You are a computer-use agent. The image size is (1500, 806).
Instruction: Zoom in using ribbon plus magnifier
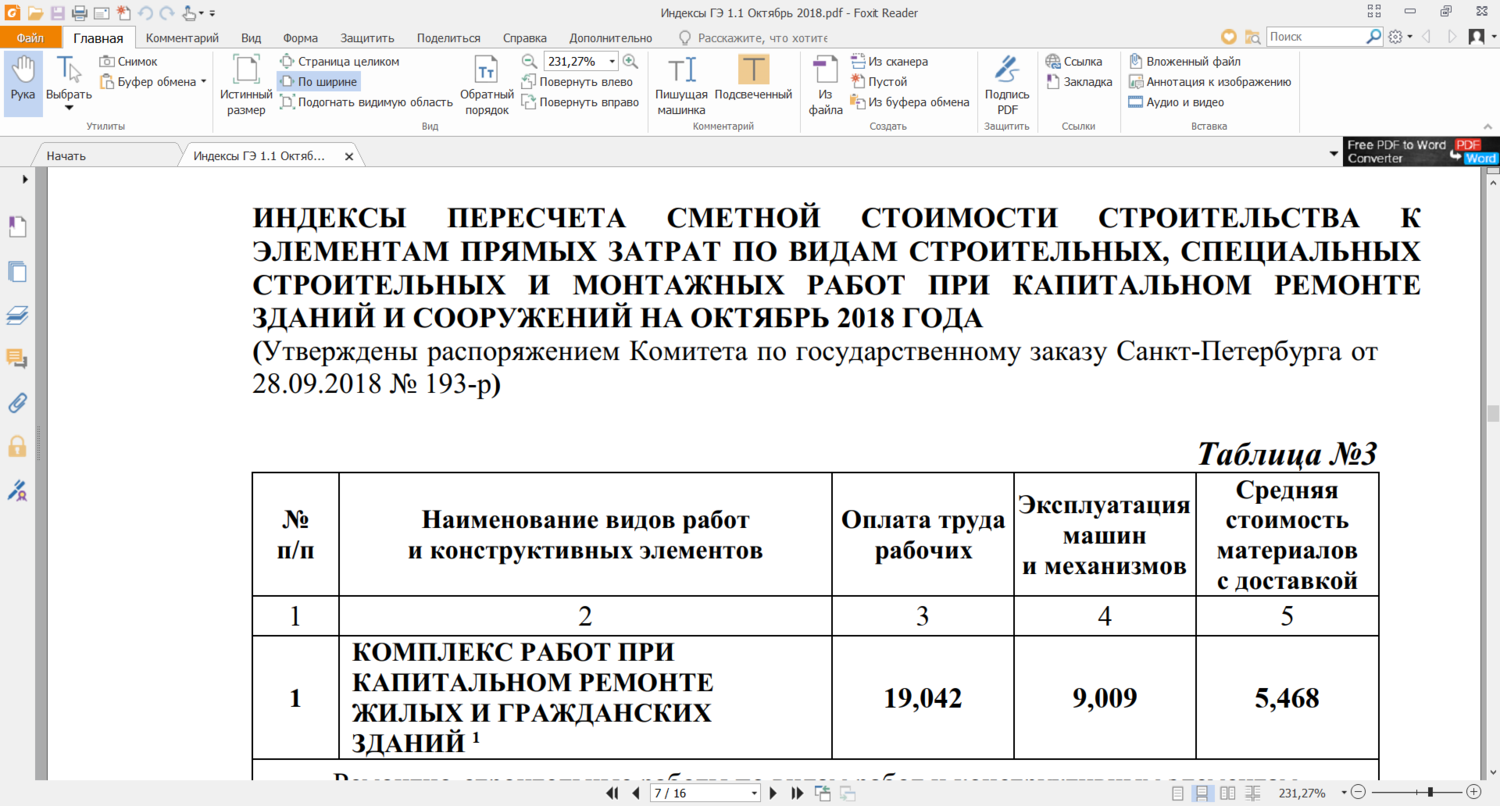(631, 61)
